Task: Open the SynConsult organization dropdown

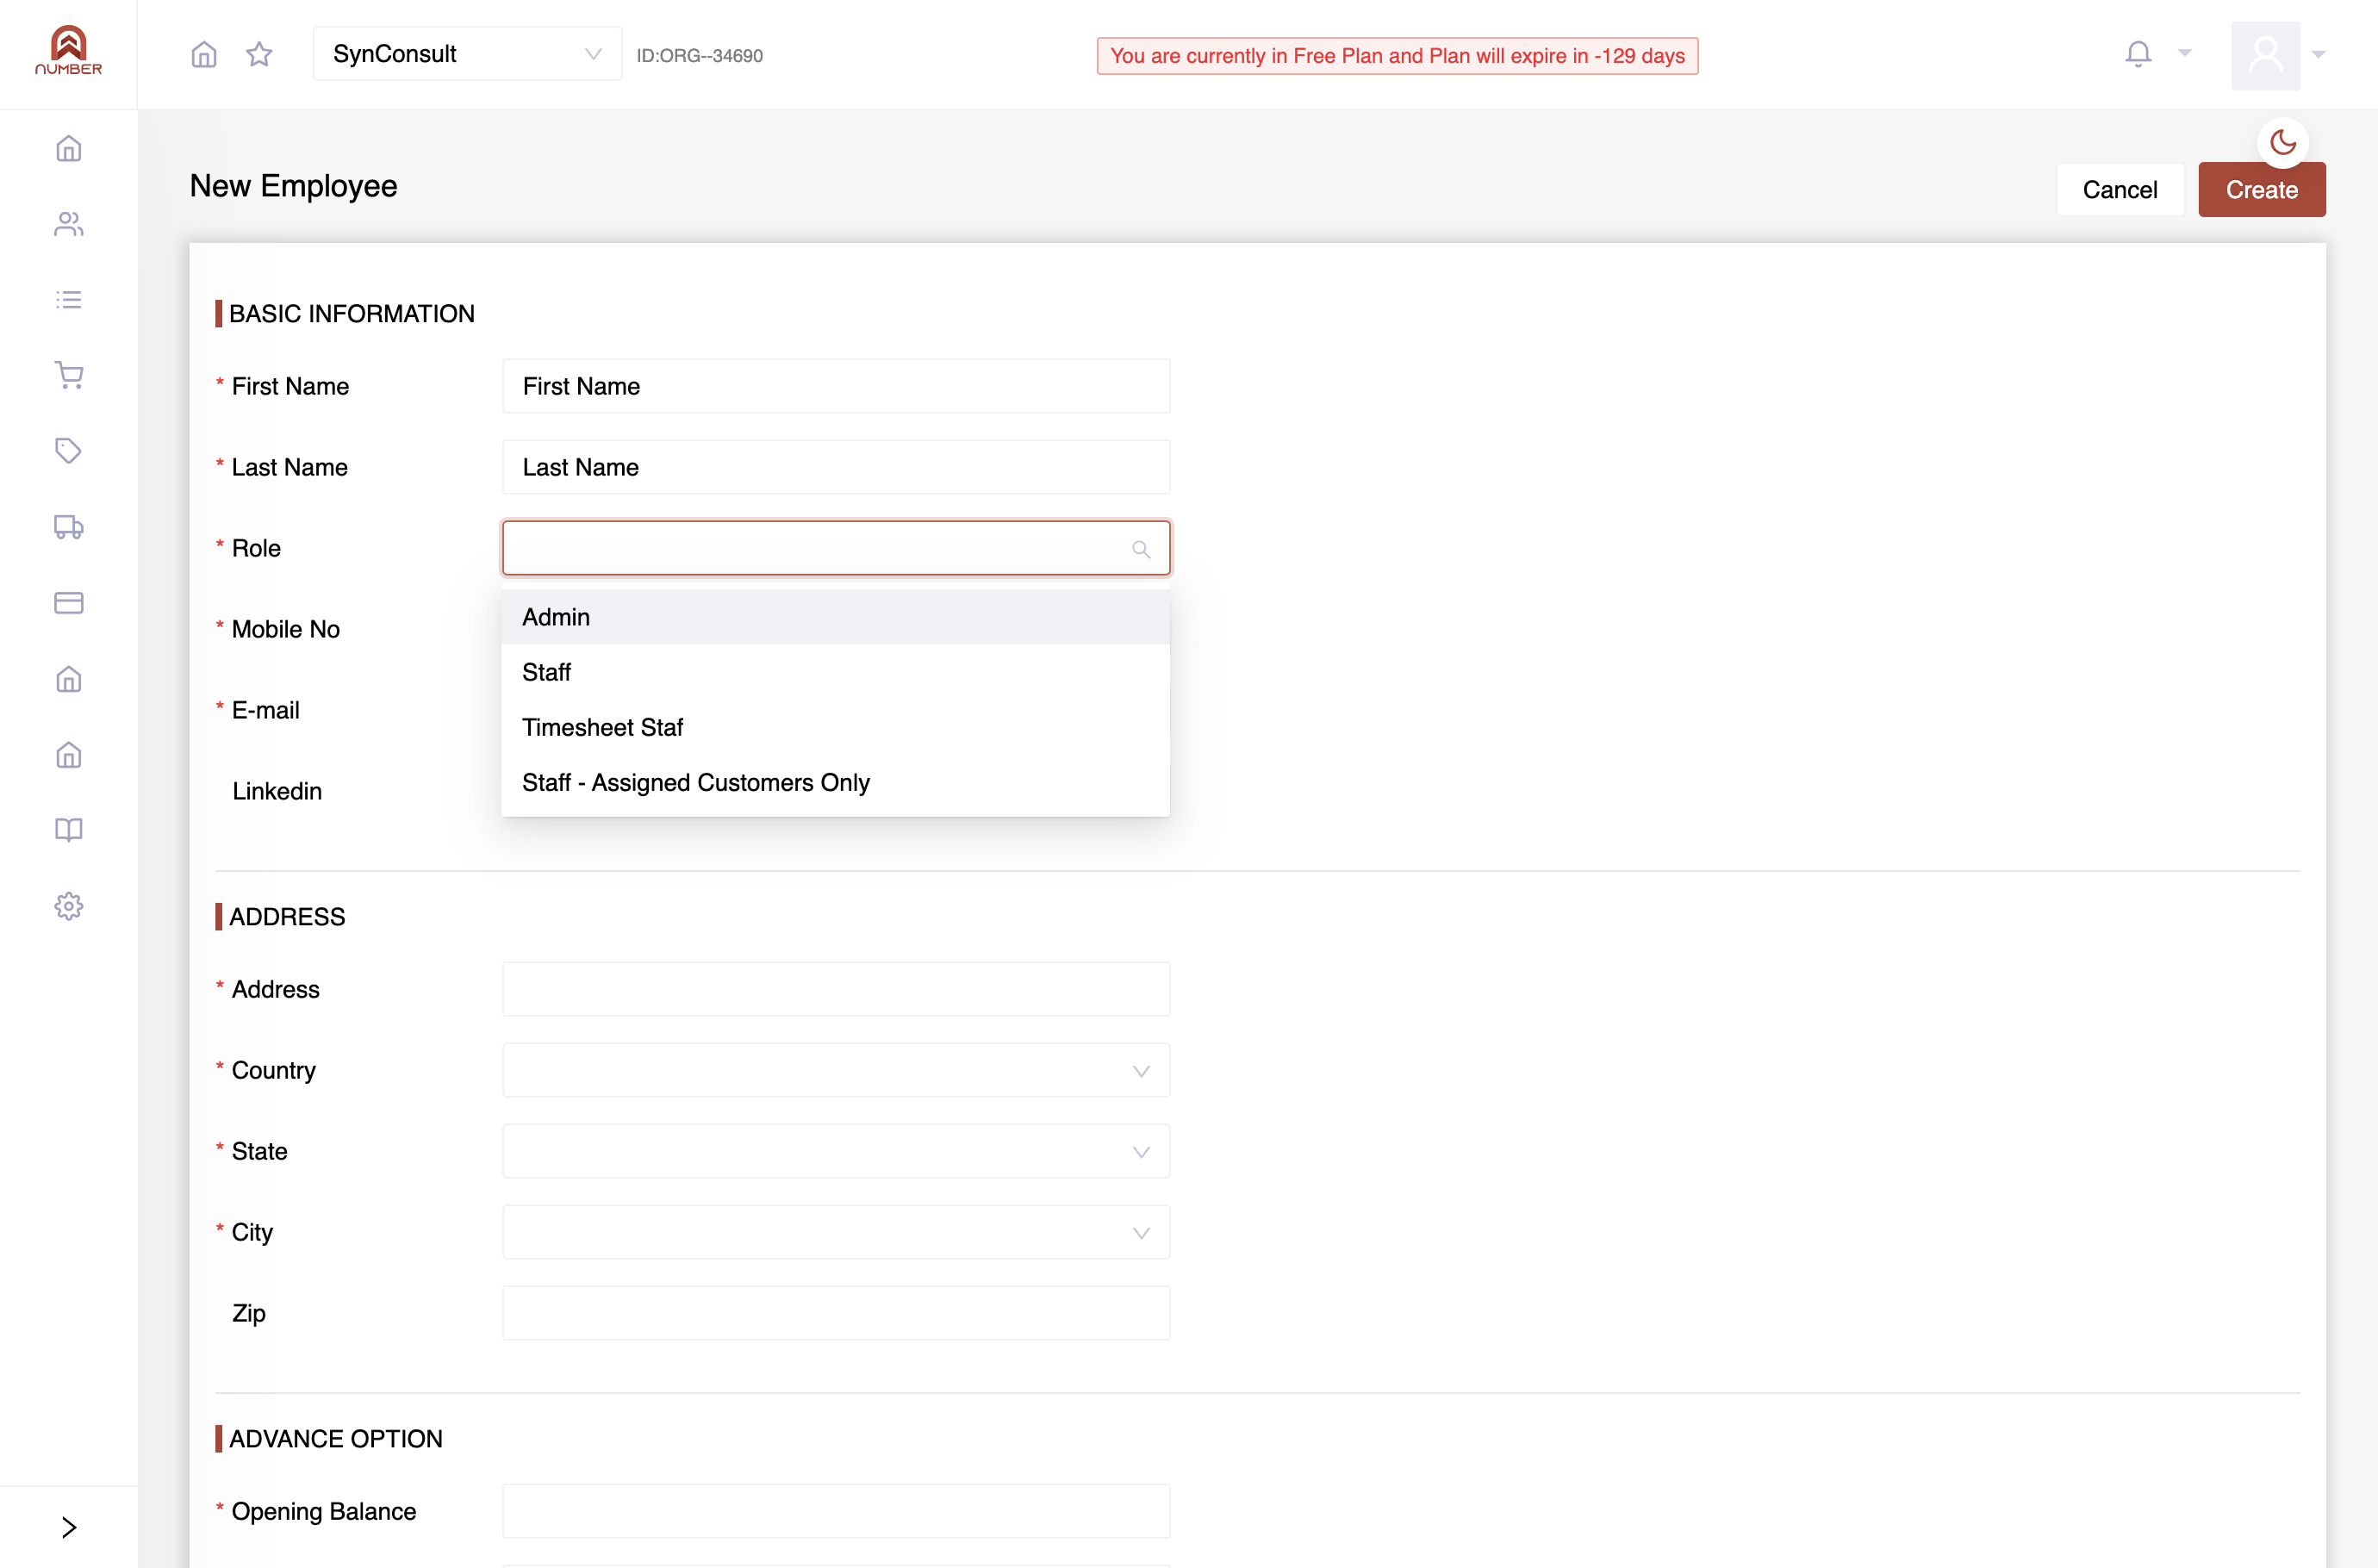Action: coord(467,54)
